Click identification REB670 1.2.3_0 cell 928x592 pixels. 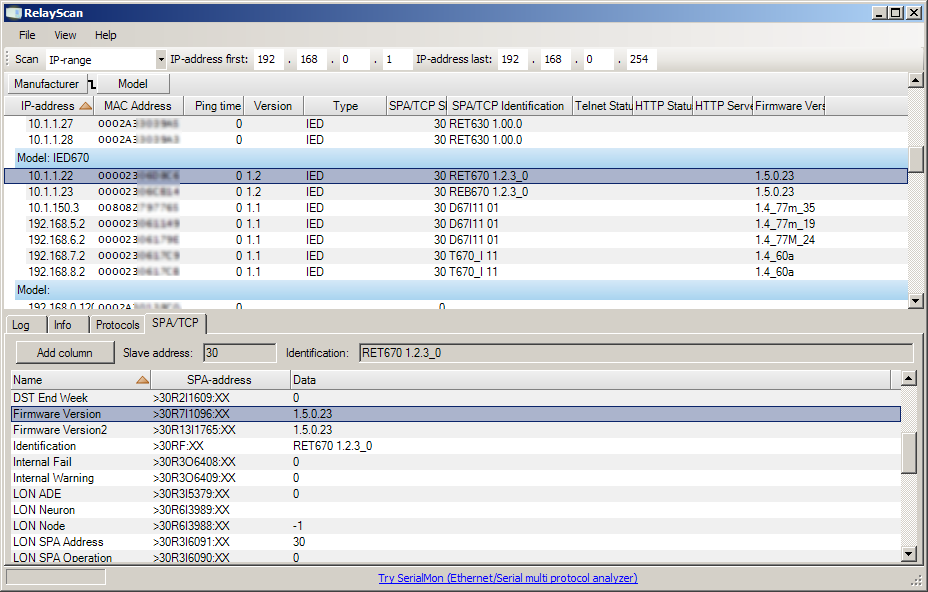[x=488, y=192]
